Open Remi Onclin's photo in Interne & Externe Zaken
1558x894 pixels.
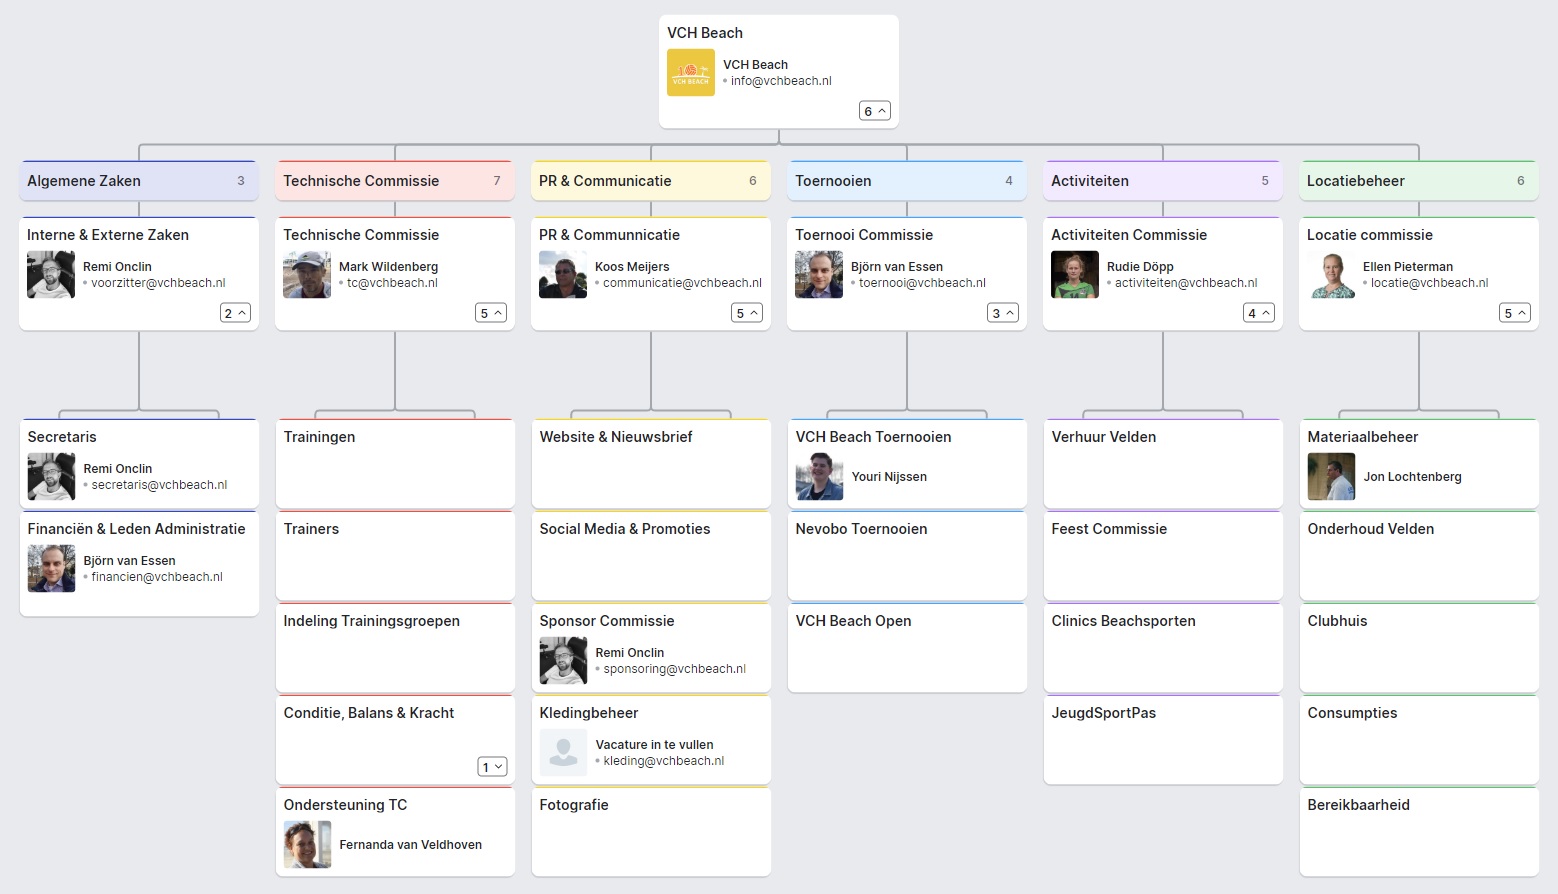point(51,275)
